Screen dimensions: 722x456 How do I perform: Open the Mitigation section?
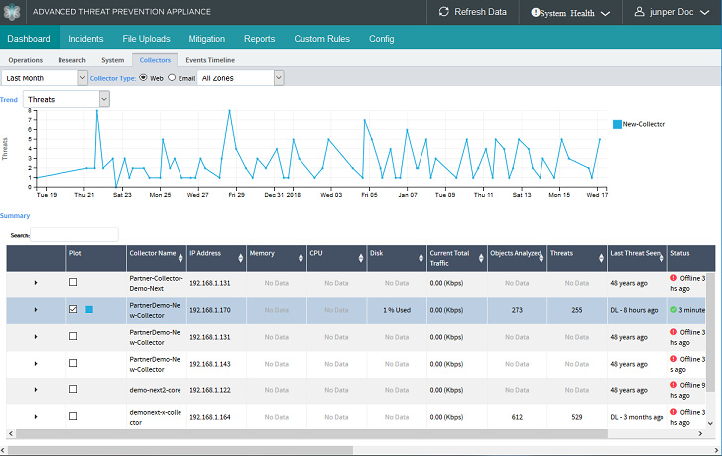(207, 39)
